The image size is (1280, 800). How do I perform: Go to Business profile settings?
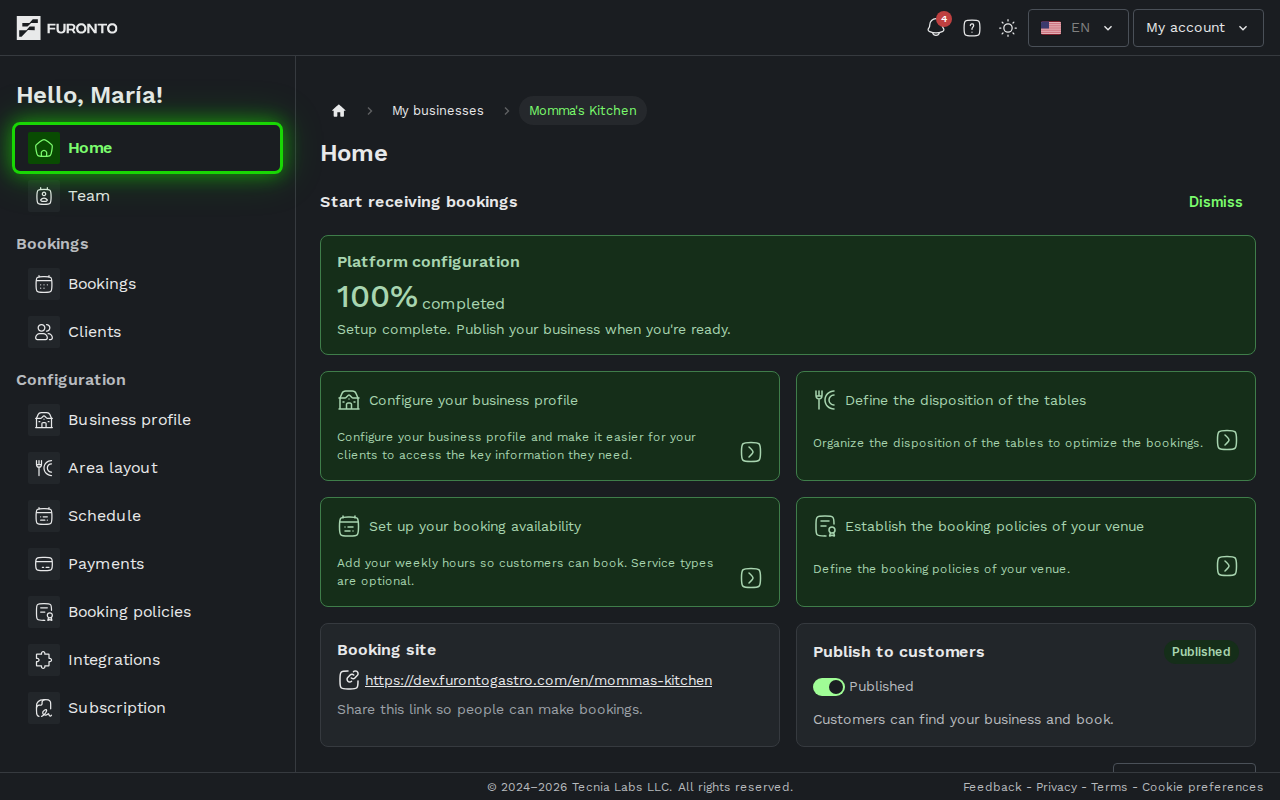click(x=148, y=420)
